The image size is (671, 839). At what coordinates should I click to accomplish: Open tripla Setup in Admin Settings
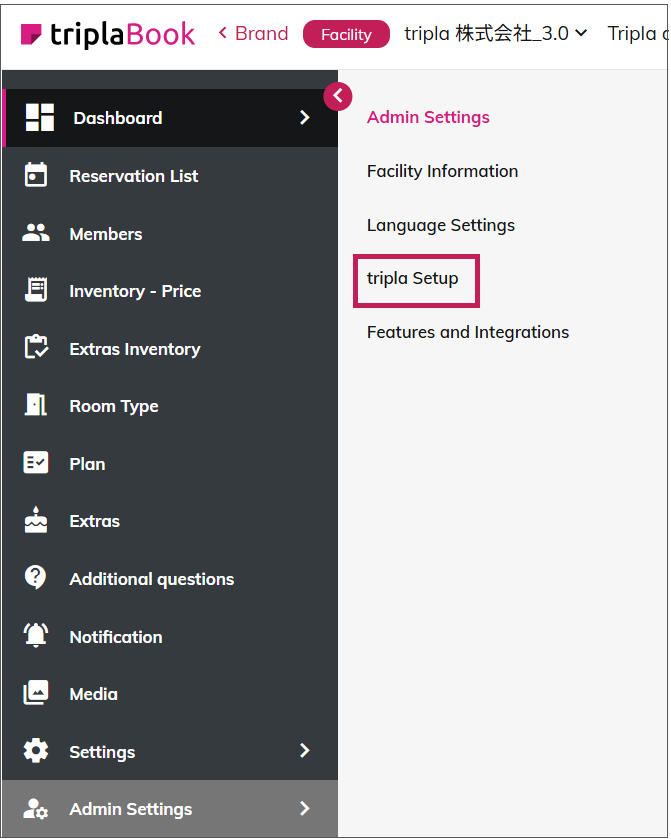413,279
